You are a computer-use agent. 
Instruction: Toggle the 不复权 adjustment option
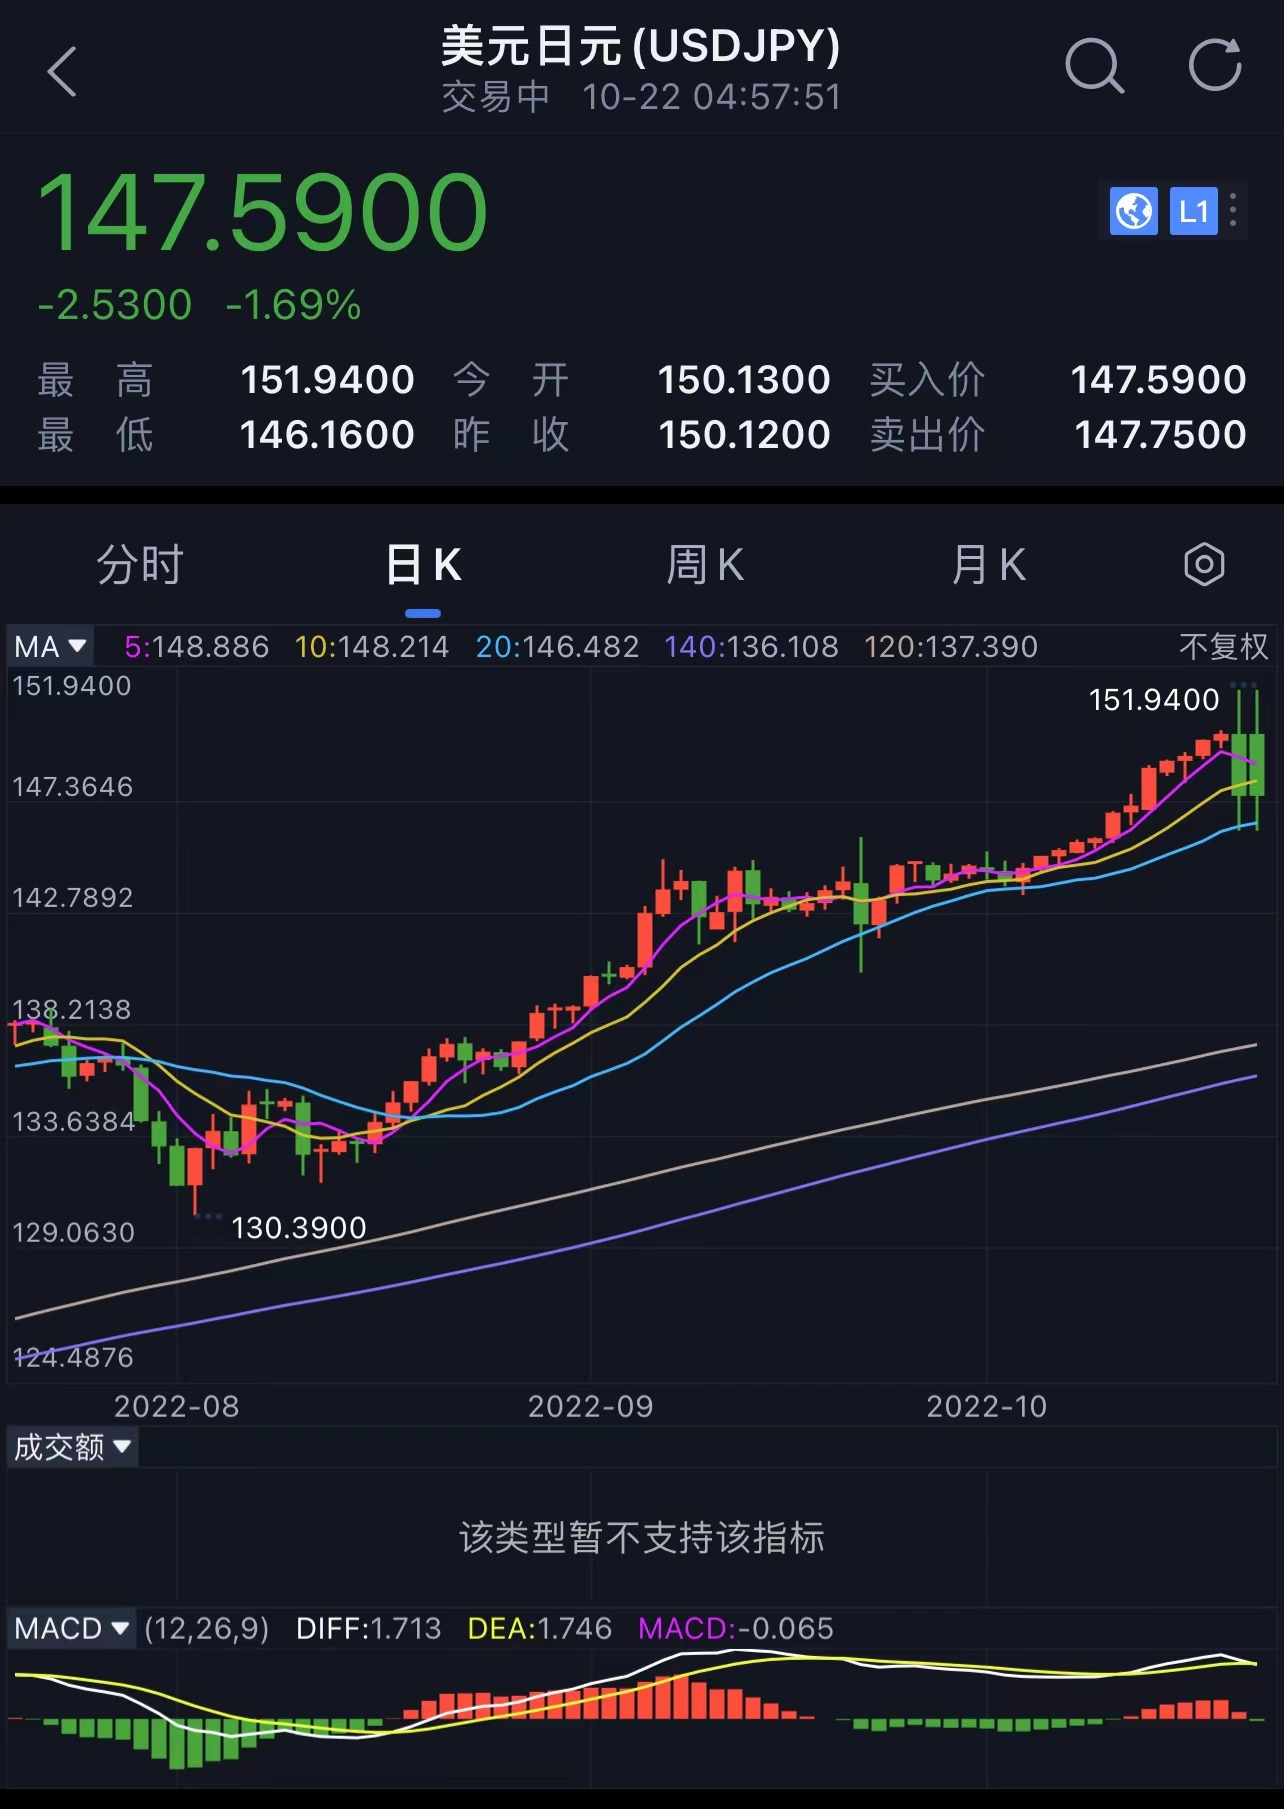pyautogui.click(x=1223, y=647)
